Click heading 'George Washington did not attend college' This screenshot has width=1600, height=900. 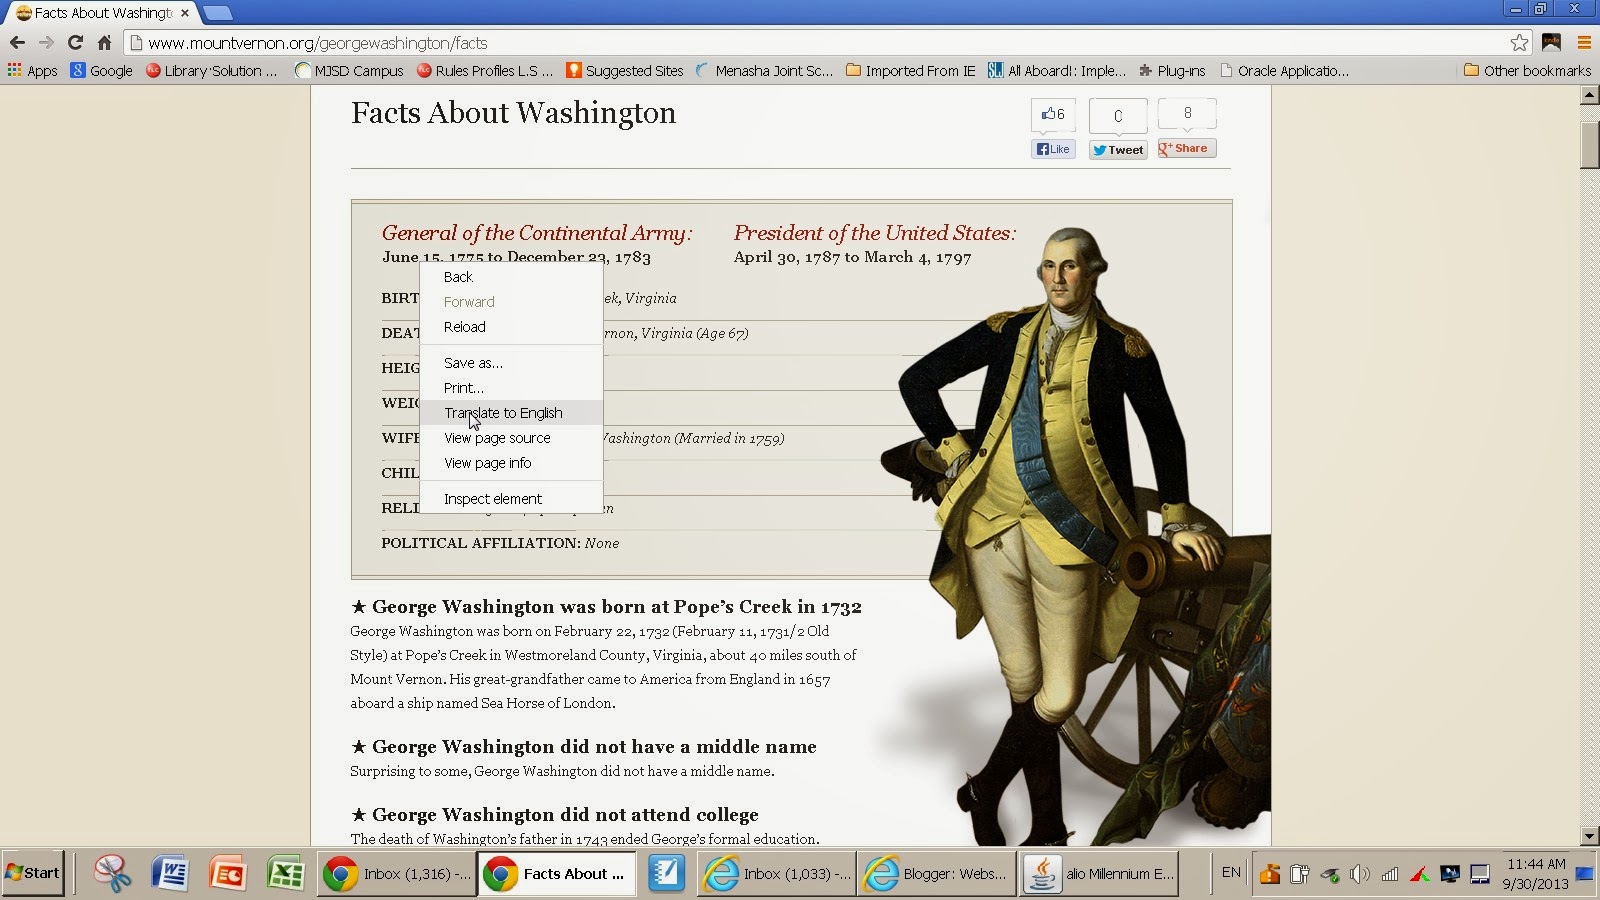554,815
